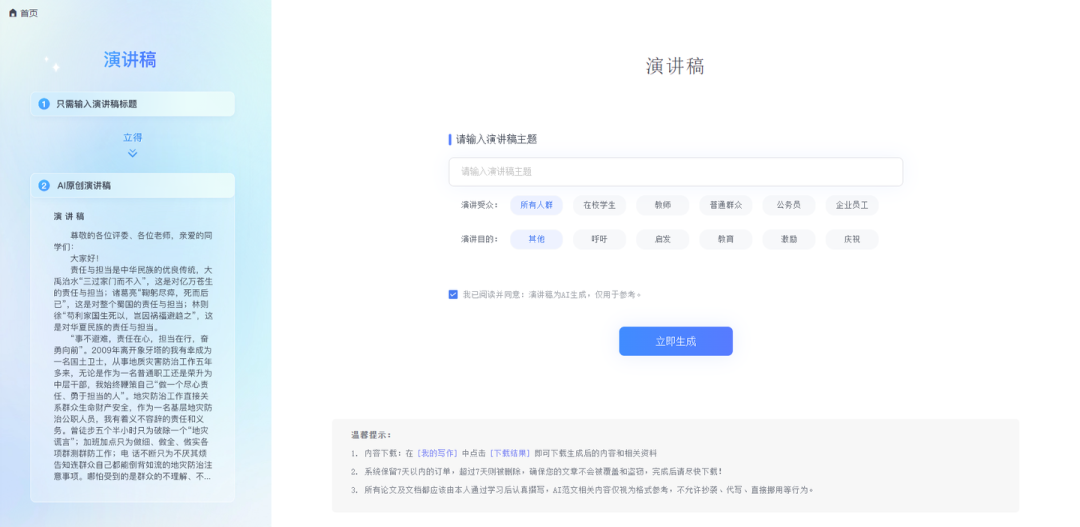The image size is (1080, 527).
Task: Select audience option 所有人群
Action: (536, 205)
